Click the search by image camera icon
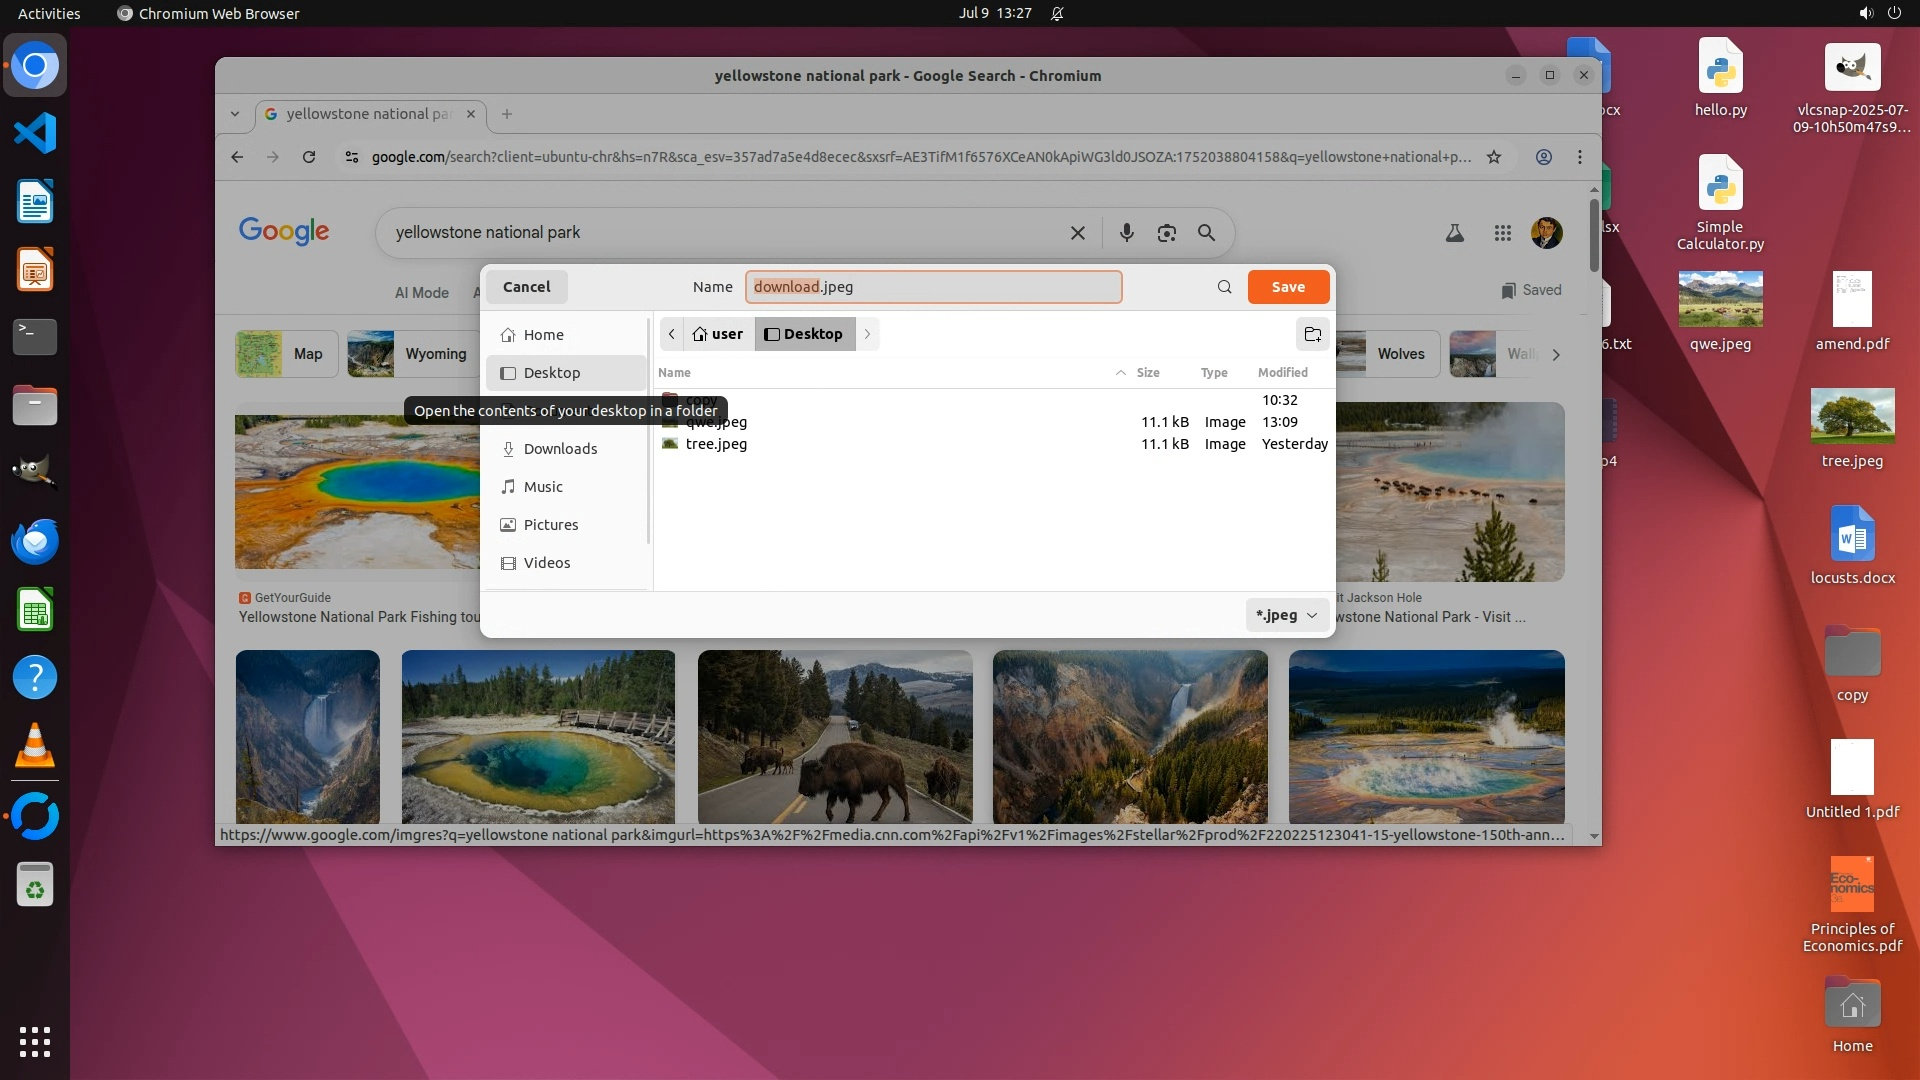The image size is (1920, 1080). (x=1166, y=233)
